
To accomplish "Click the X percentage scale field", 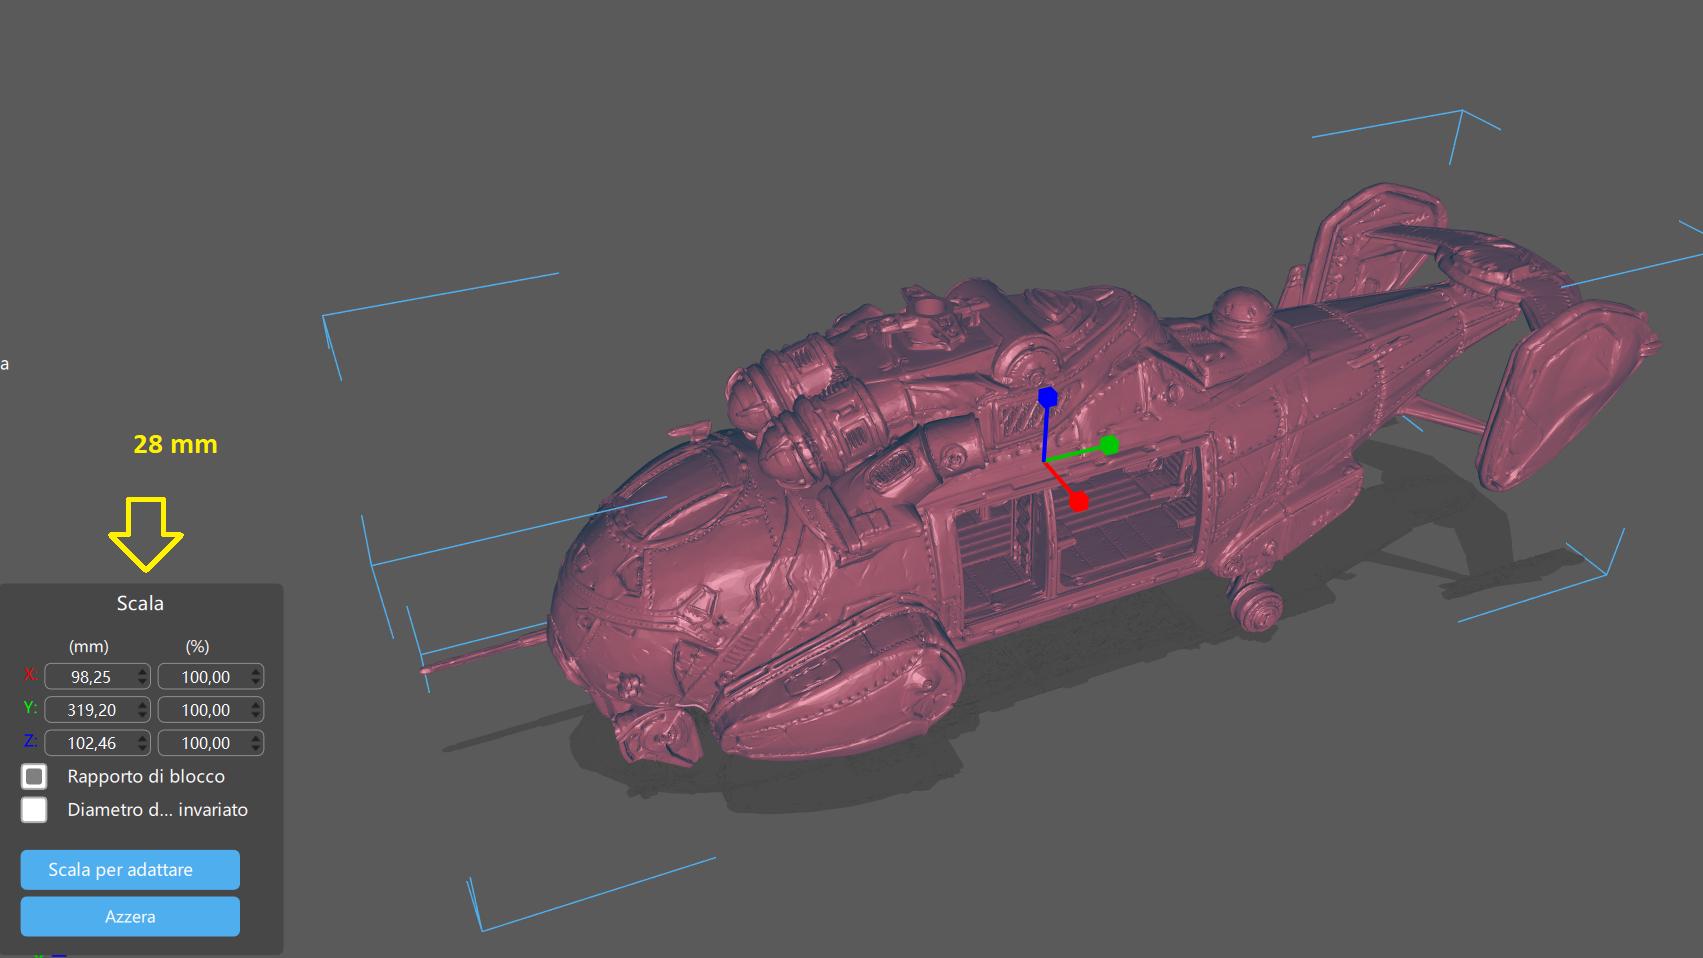I will [204, 677].
